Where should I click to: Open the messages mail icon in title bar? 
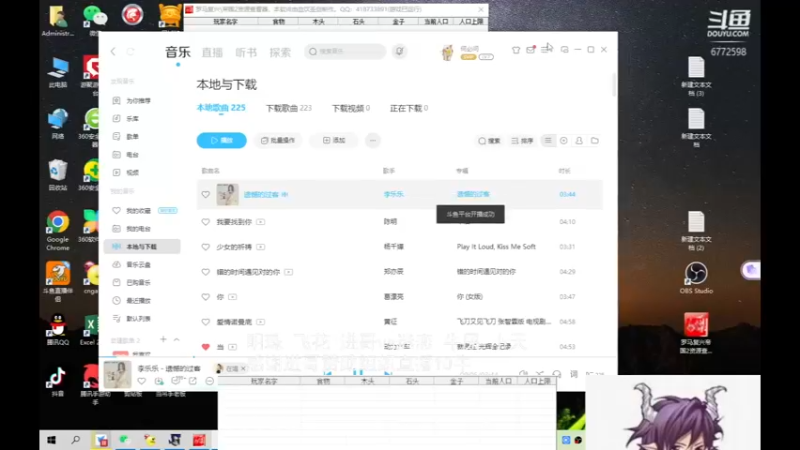[531, 49]
